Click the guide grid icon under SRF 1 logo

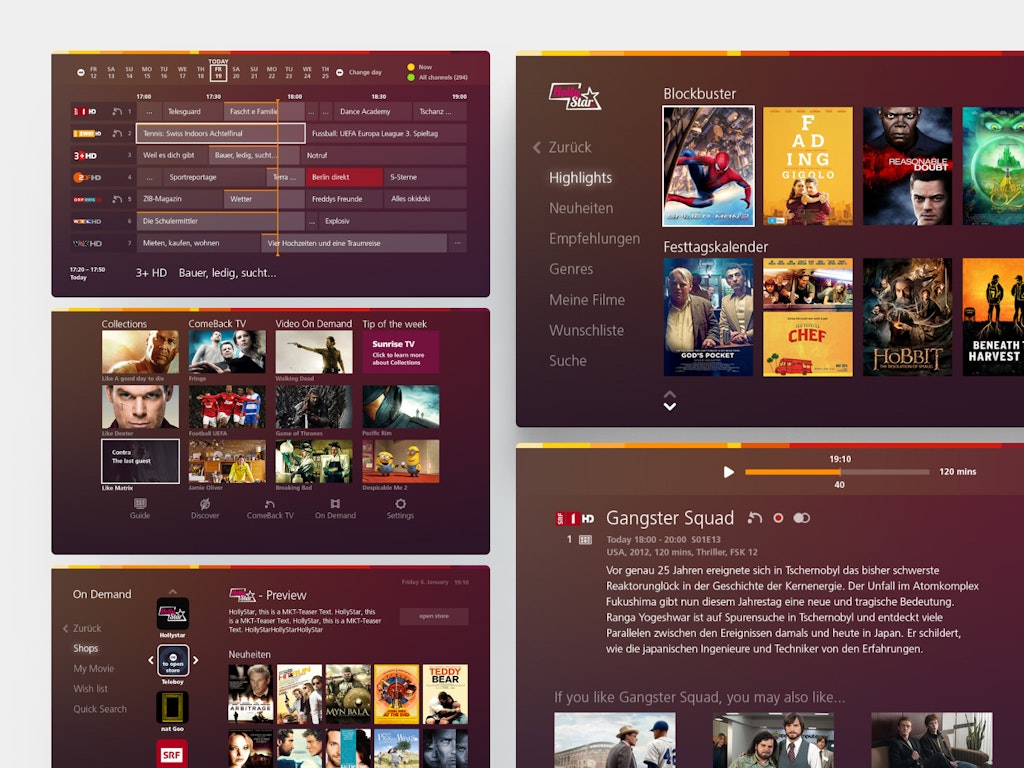click(585, 539)
